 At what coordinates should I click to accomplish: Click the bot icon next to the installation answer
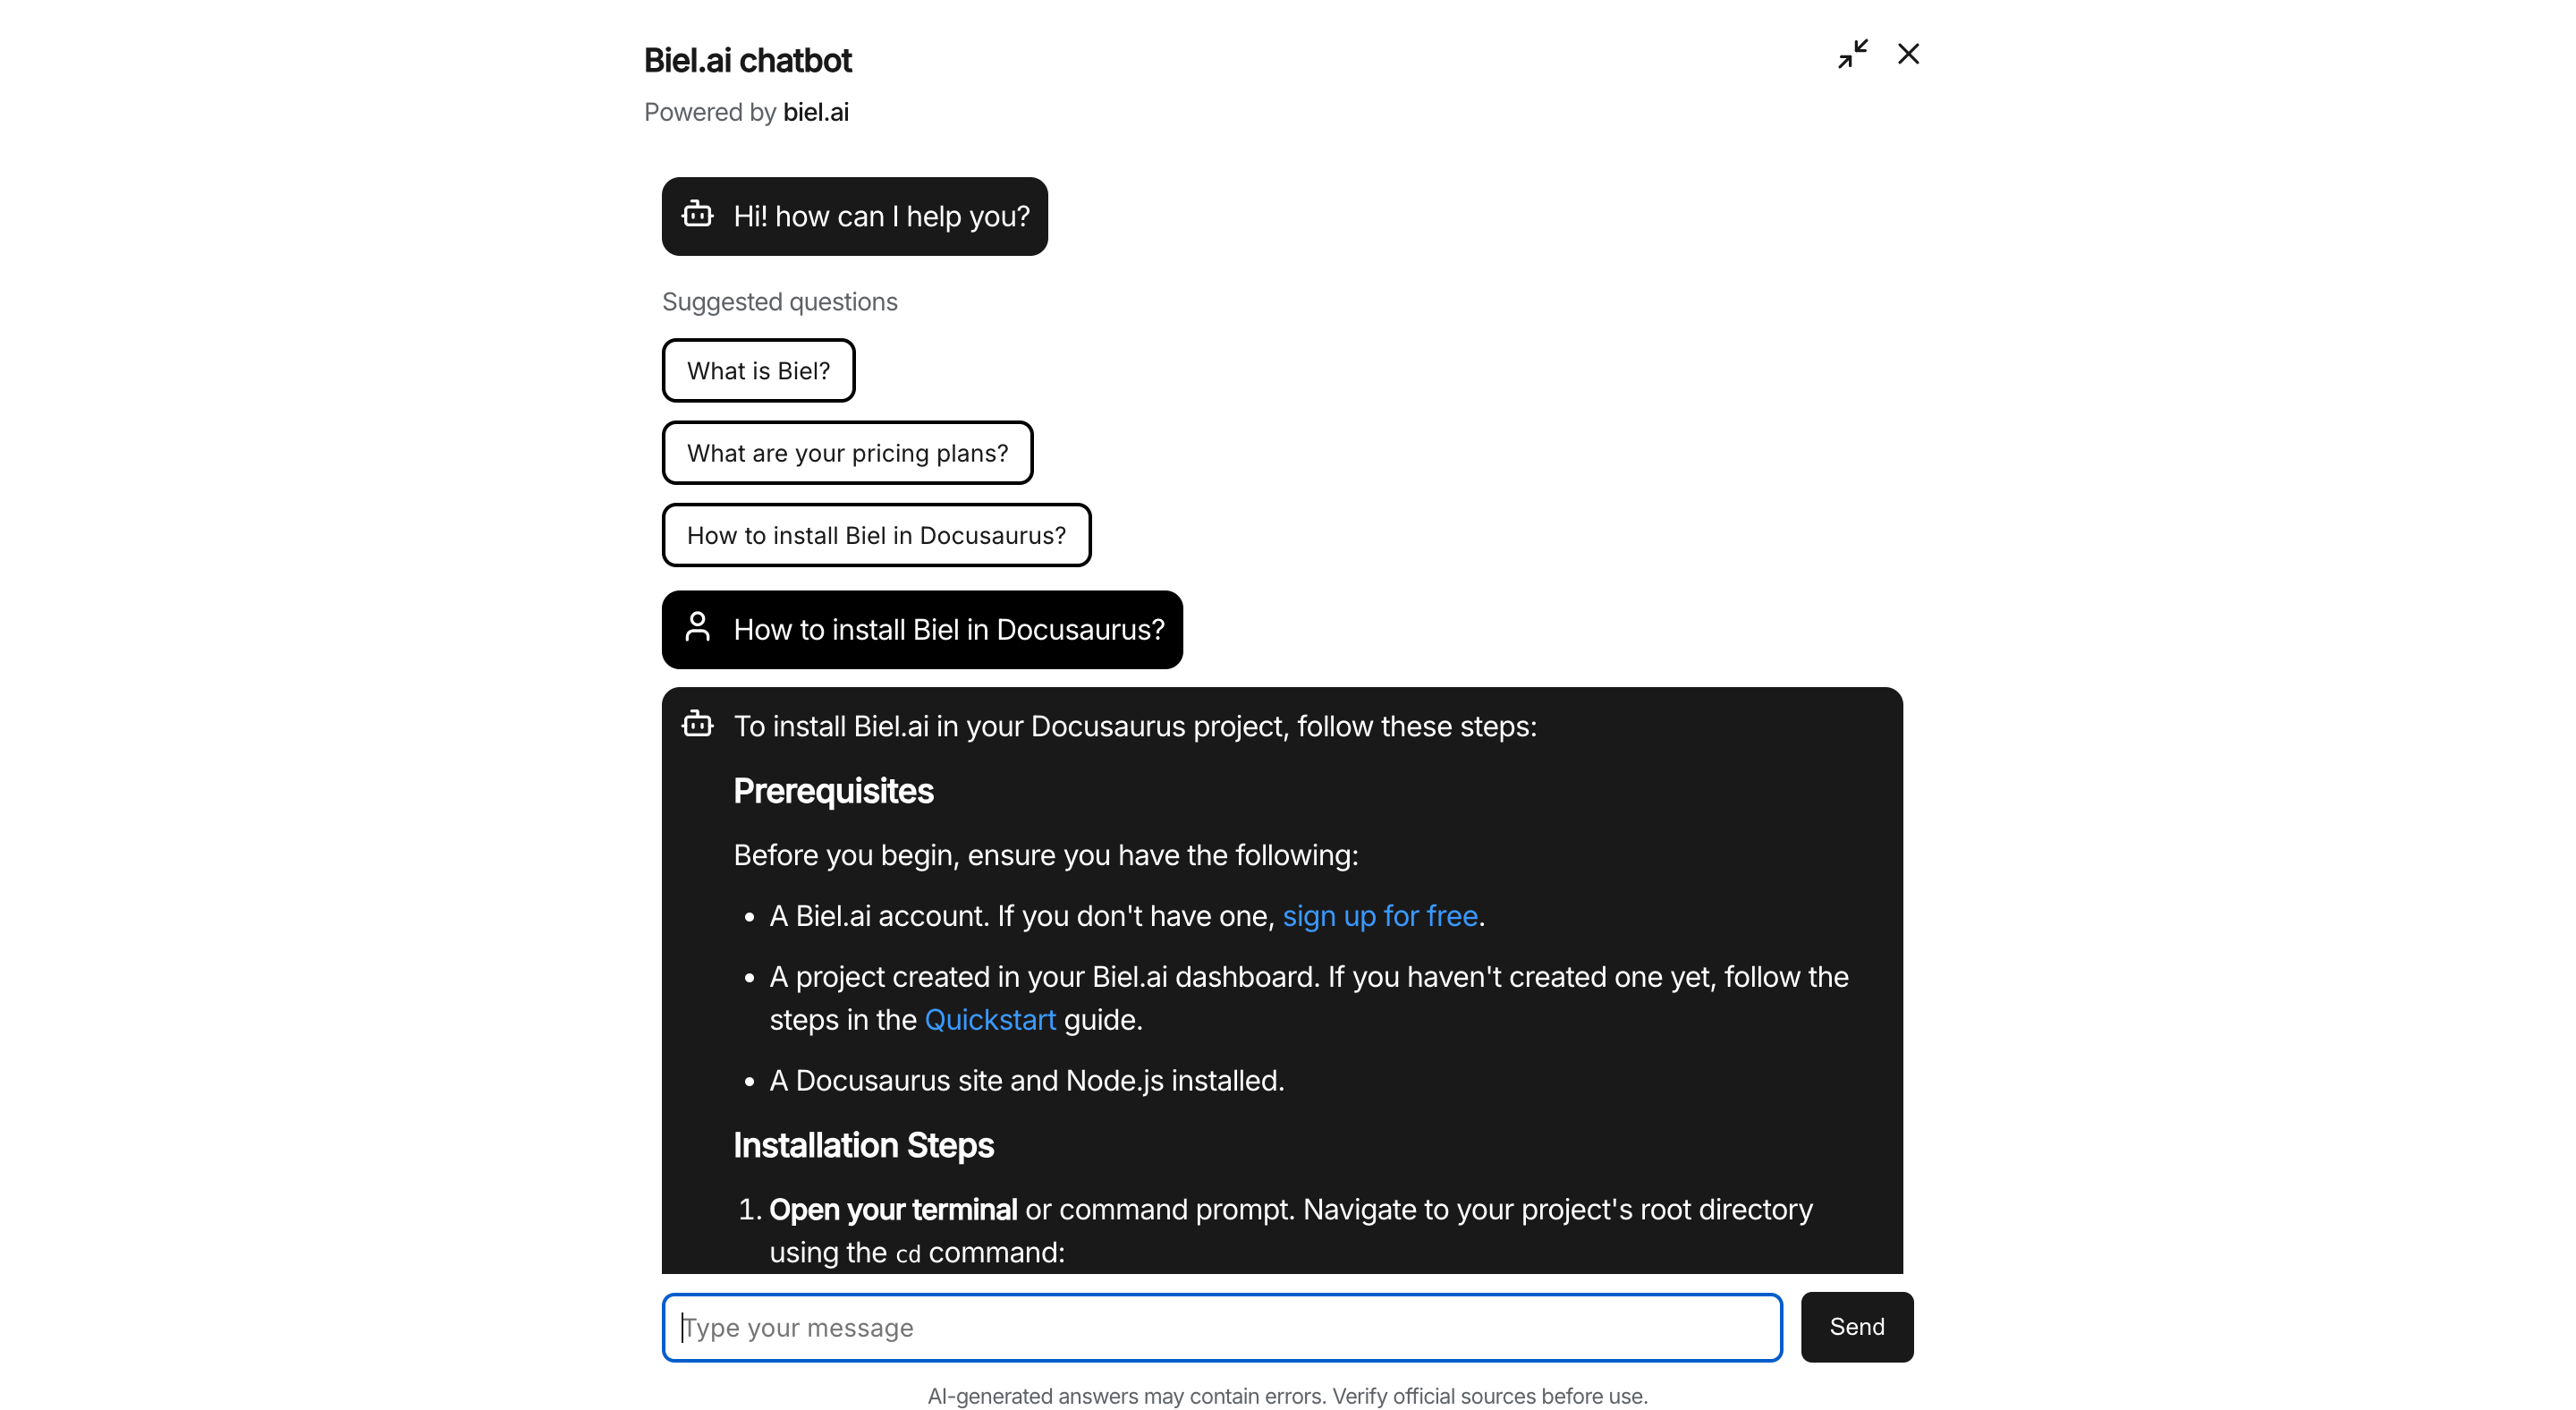coord(697,724)
